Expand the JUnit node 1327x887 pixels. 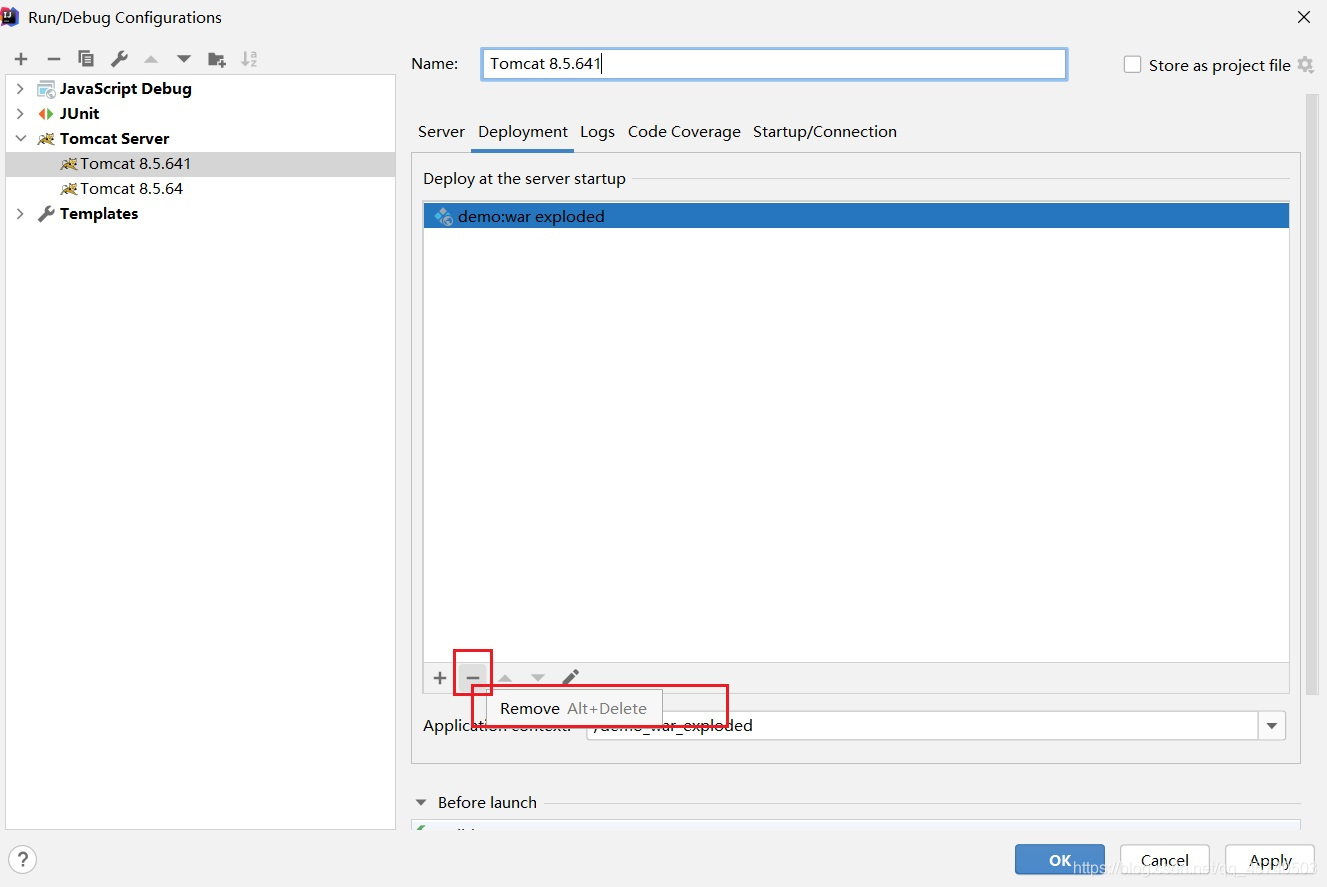[x=20, y=114]
